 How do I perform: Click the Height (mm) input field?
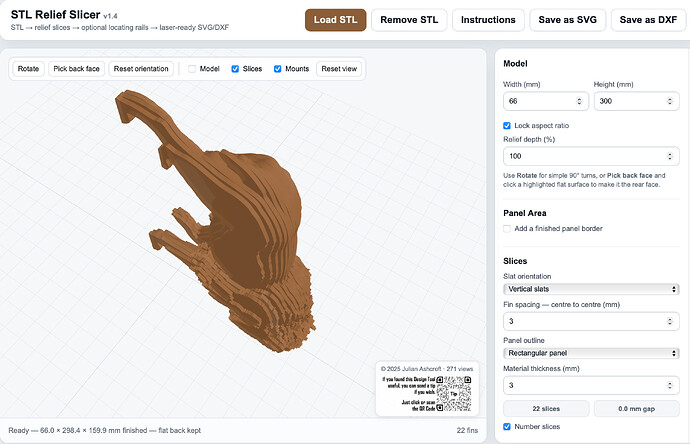(x=636, y=101)
